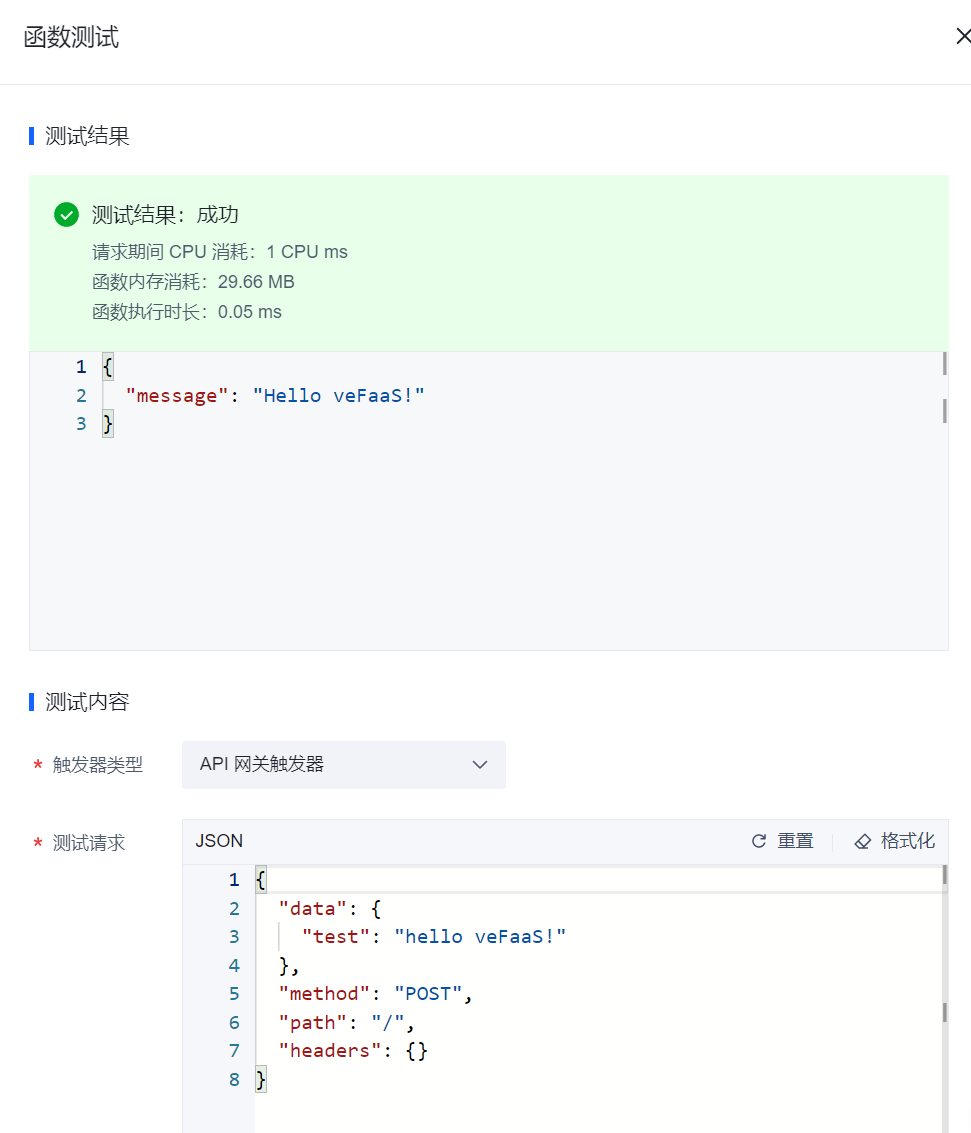971x1133 pixels.
Task: Click the JSON label above the request editor
Action: pos(219,841)
